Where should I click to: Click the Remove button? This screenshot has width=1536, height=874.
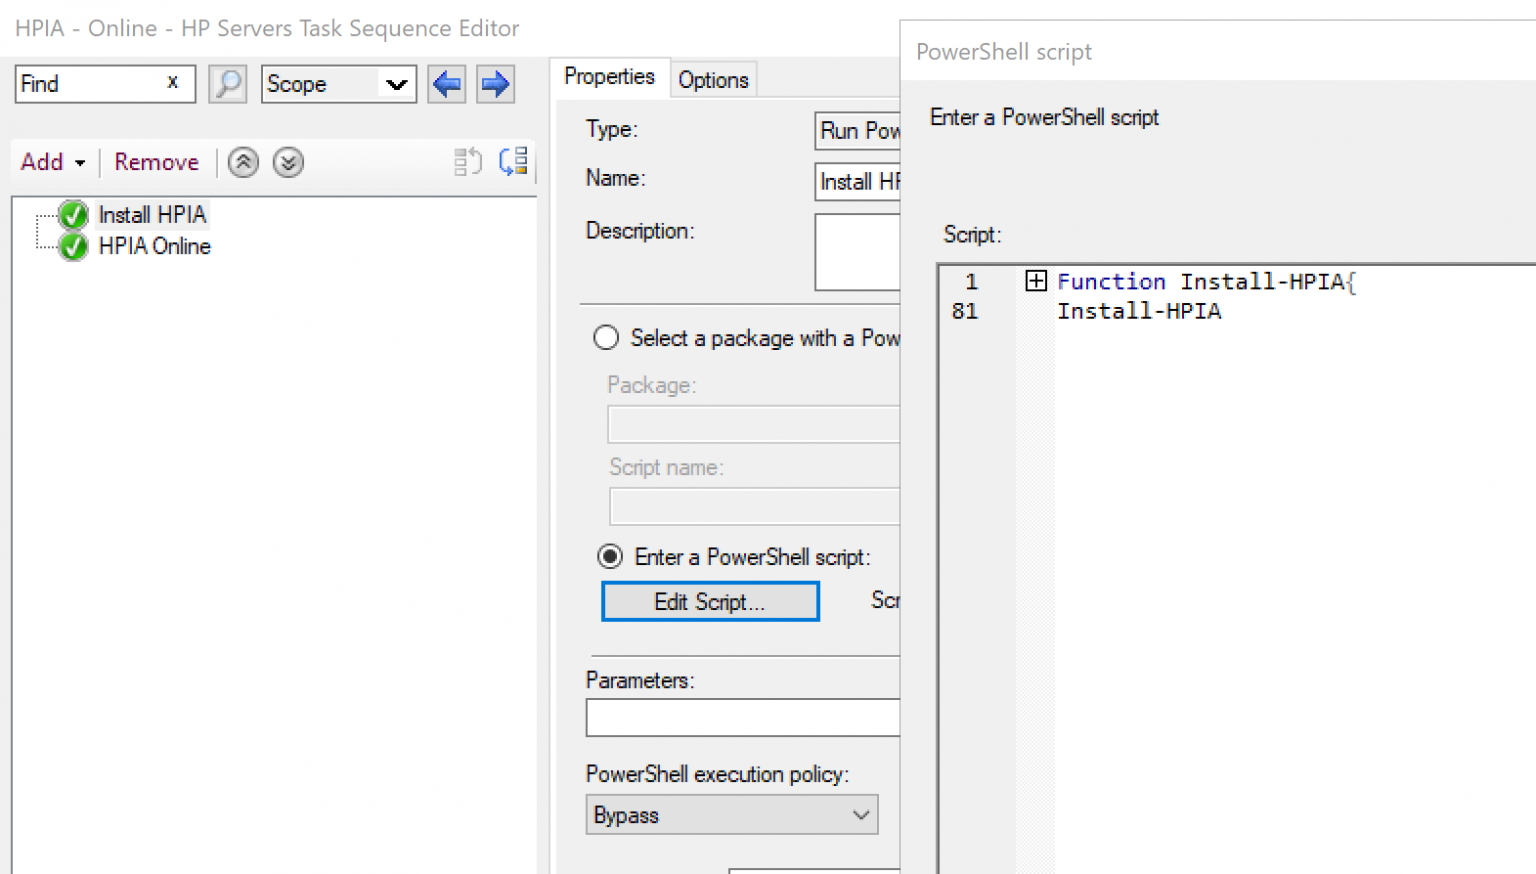click(x=156, y=161)
